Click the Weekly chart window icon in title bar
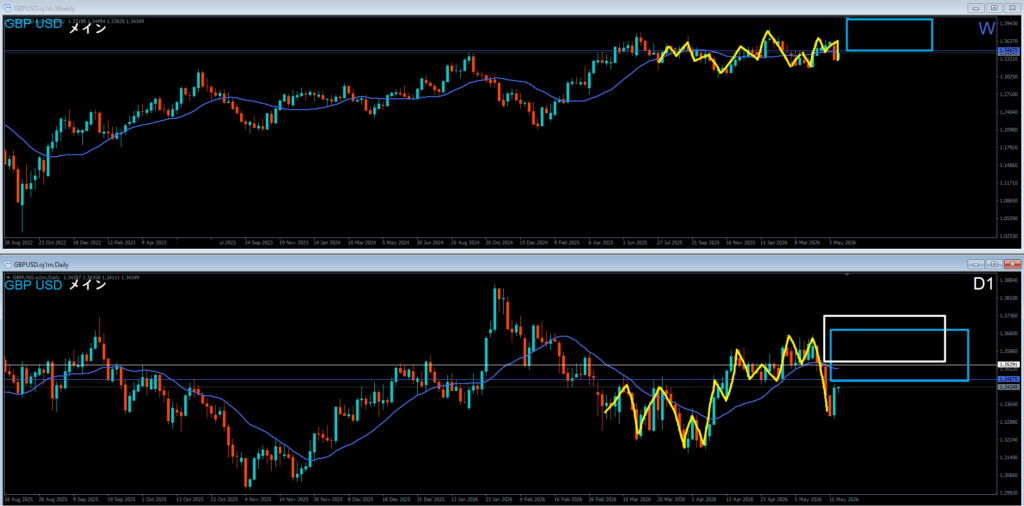The height and width of the screenshot is (506, 1024). pyautogui.click(x=8, y=8)
